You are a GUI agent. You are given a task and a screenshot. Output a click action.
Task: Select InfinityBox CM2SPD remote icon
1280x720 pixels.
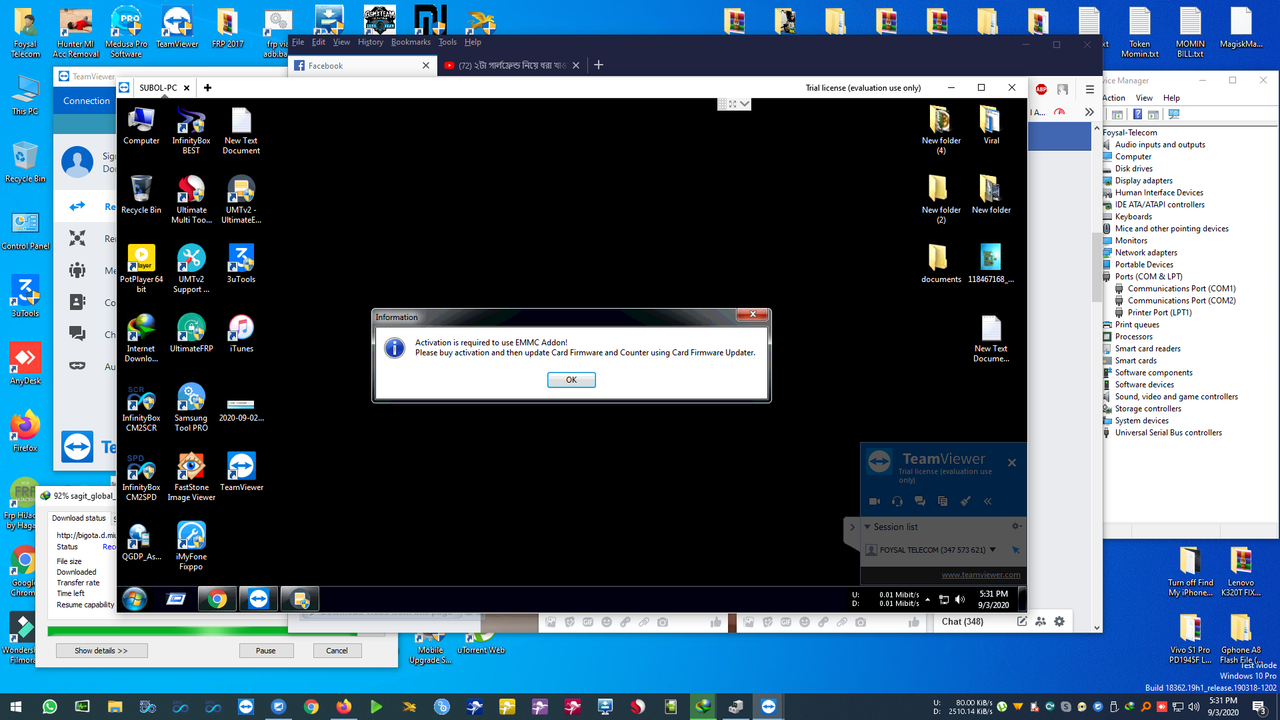[141, 476]
